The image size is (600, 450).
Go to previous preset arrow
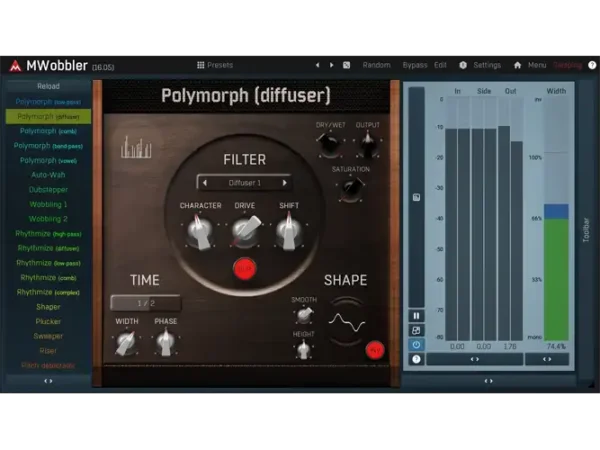pos(317,65)
